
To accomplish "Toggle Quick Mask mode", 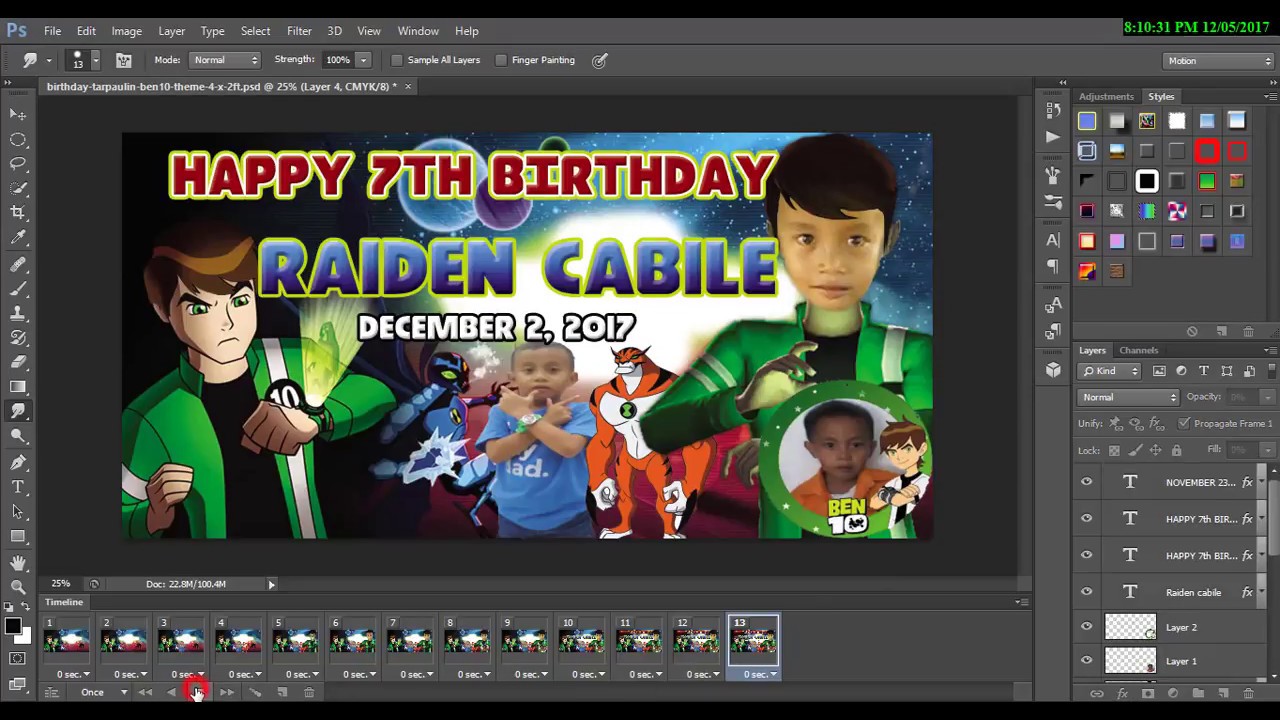I will (x=18, y=658).
